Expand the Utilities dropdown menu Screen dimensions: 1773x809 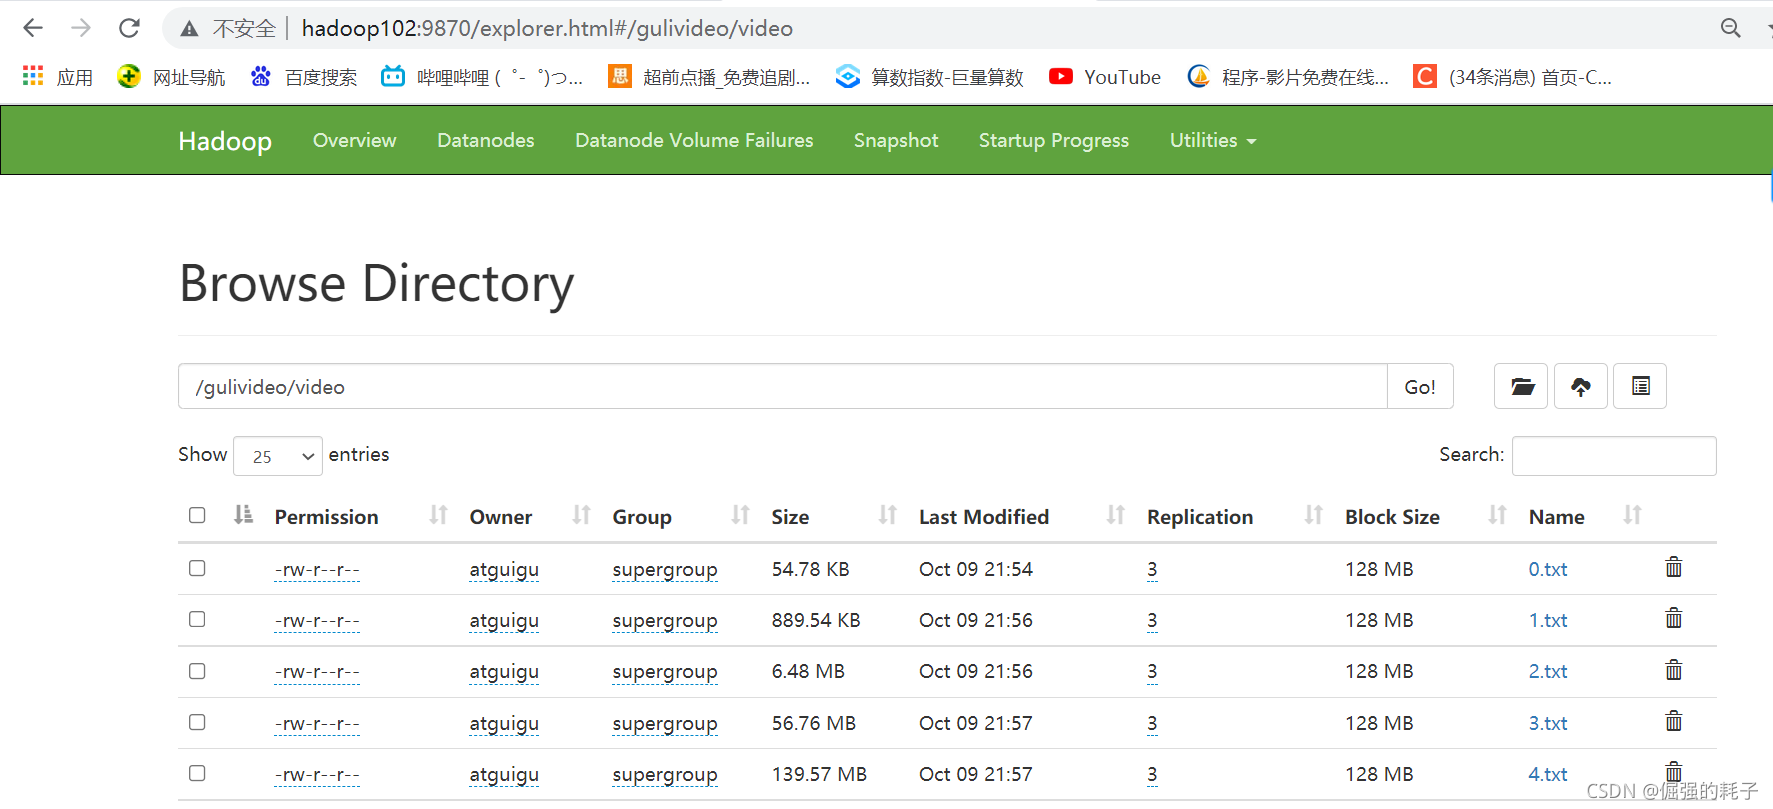coord(1212,141)
